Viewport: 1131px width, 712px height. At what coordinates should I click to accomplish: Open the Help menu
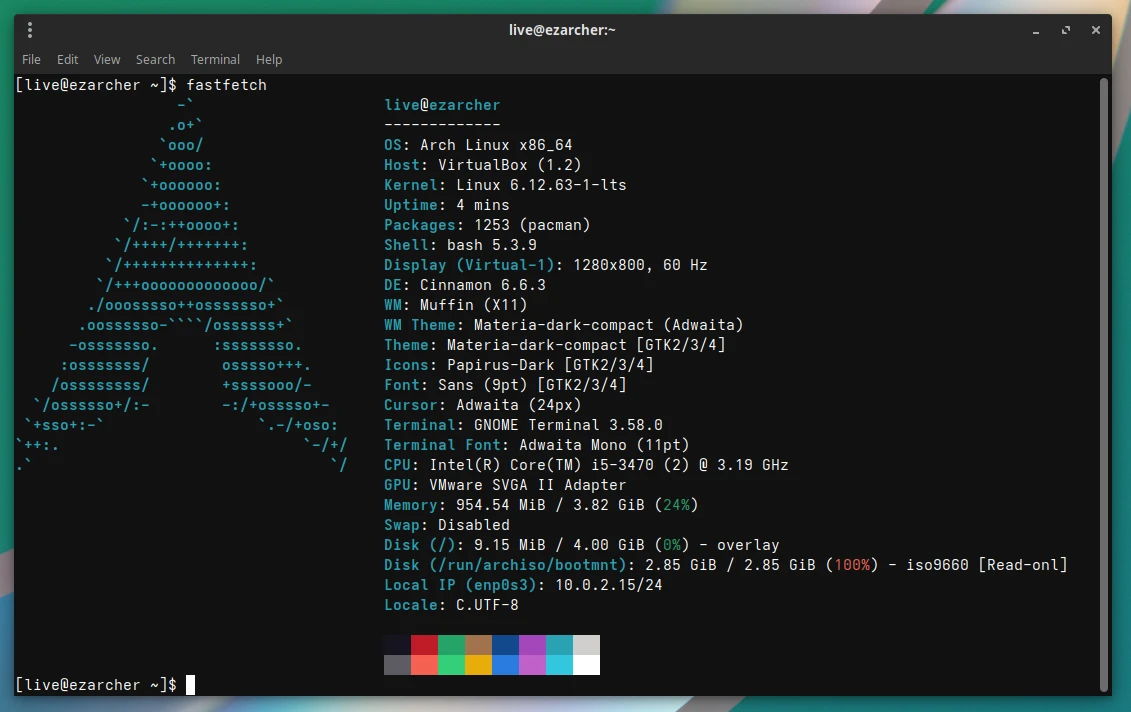click(269, 59)
